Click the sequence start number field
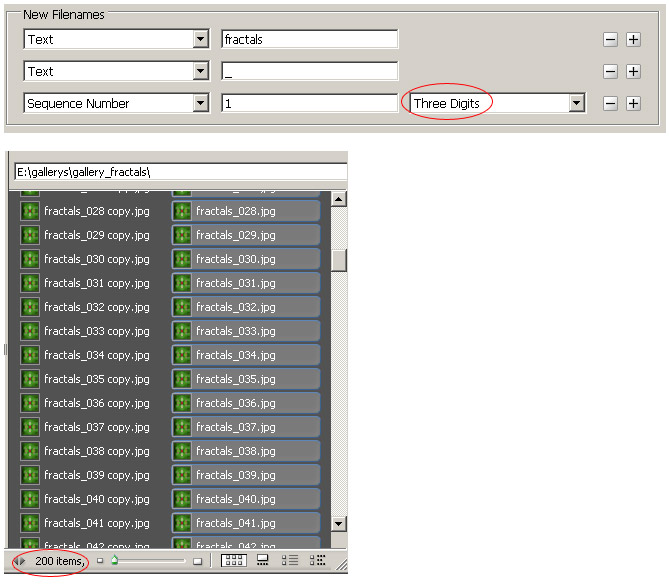669x585 pixels. tap(310, 103)
